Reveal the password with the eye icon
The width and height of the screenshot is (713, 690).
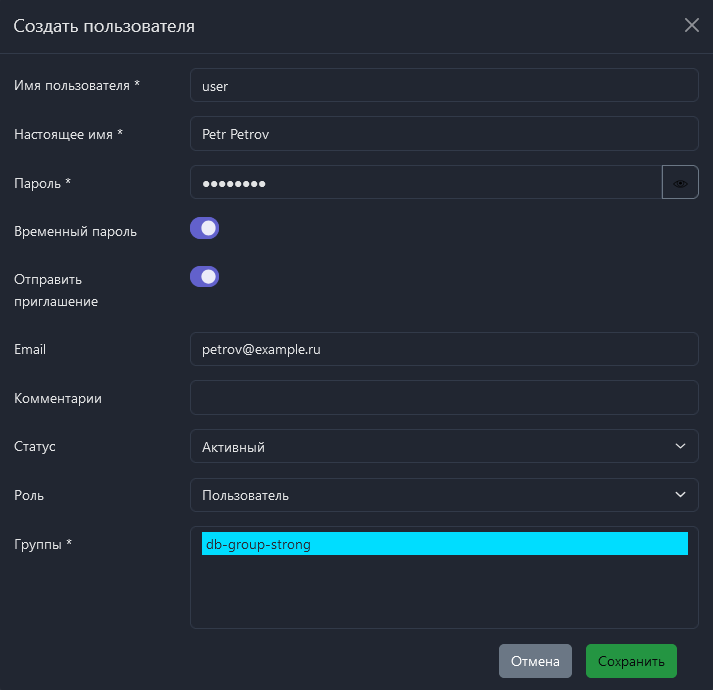click(x=680, y=183)
